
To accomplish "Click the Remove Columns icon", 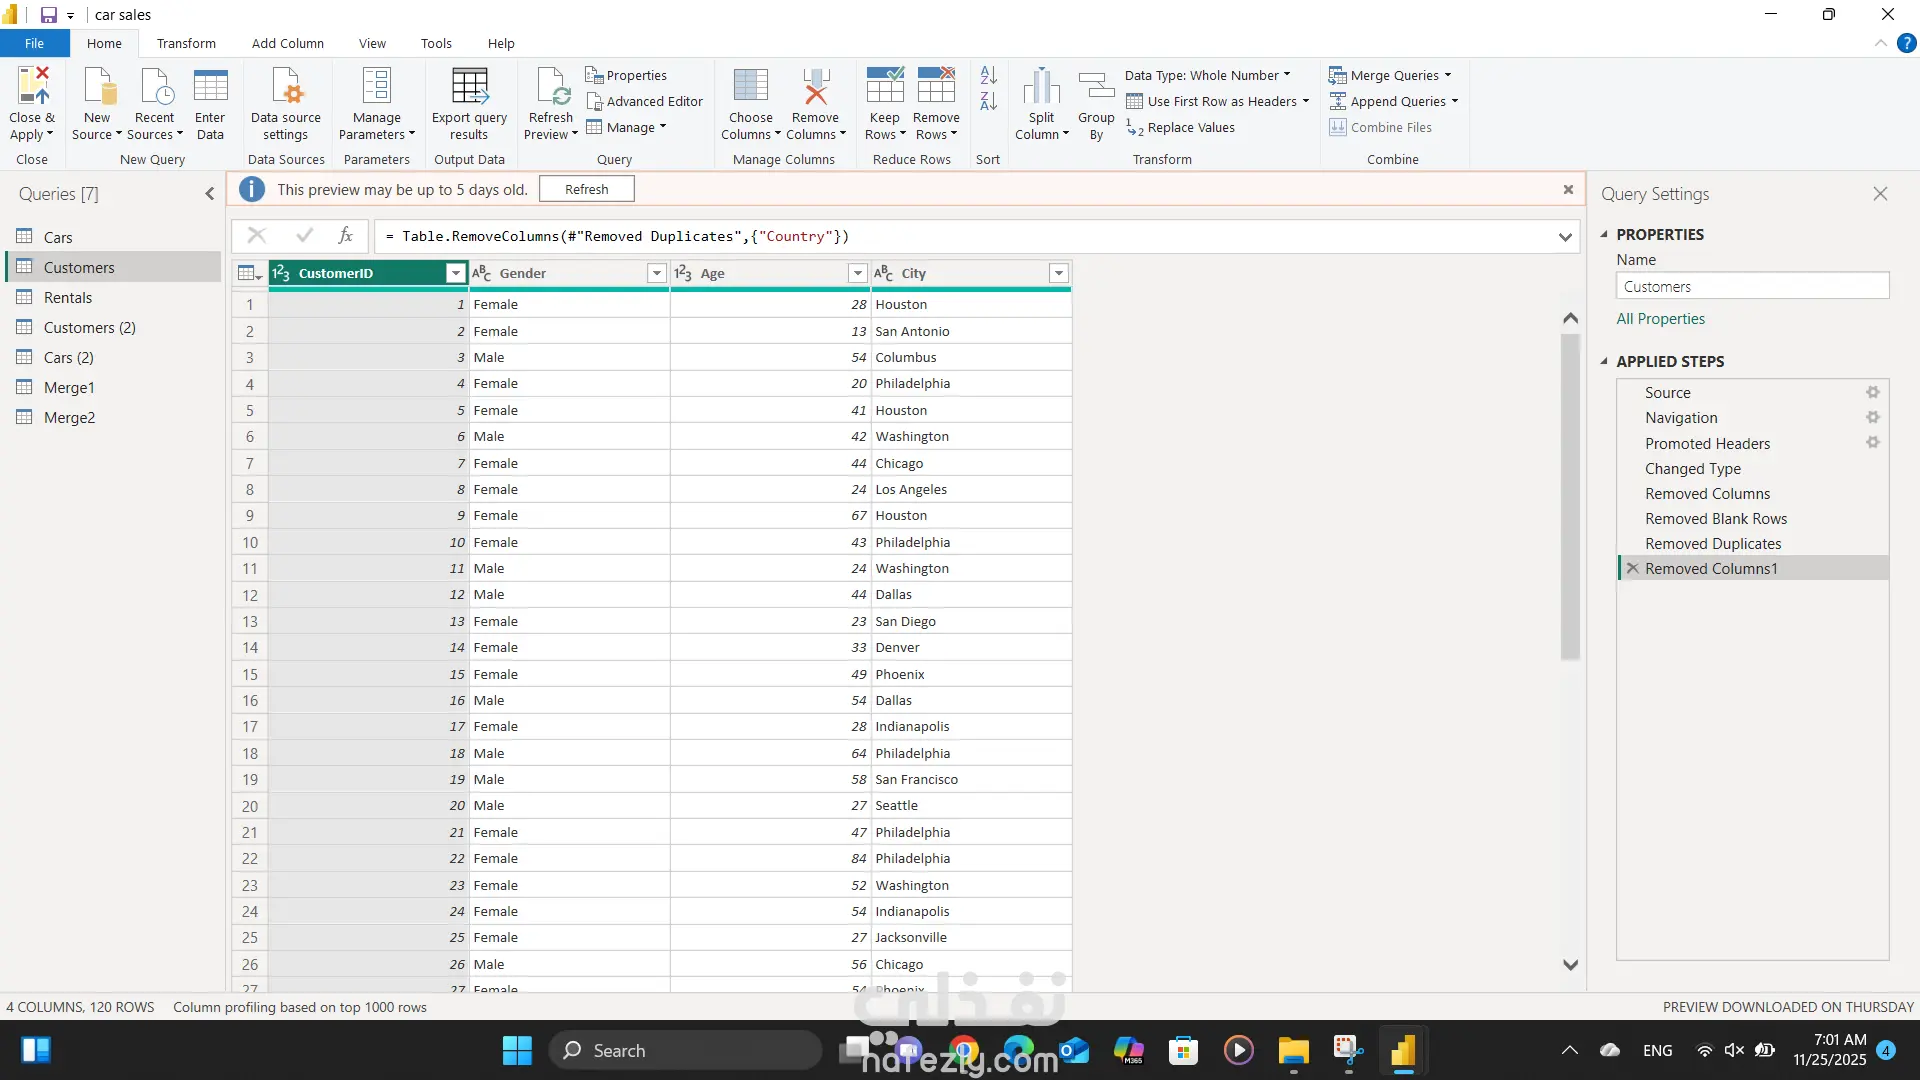I will (816, 88).
